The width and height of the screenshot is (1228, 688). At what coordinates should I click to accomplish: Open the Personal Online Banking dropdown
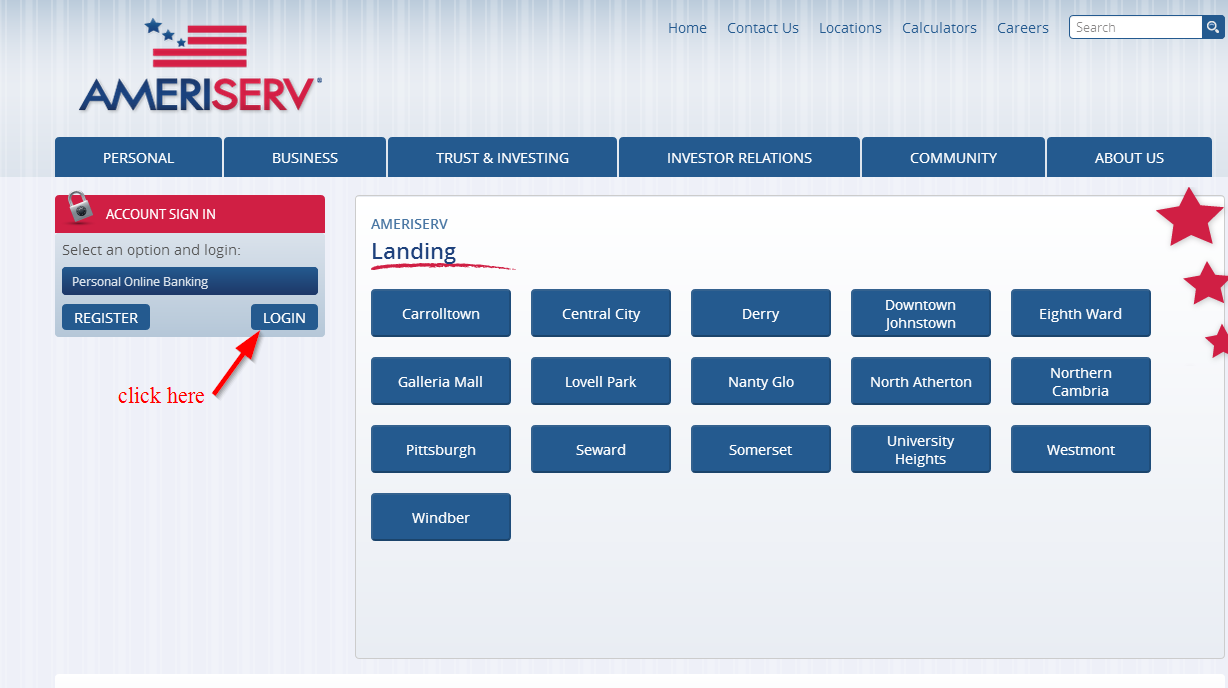[x=190, y=281]
